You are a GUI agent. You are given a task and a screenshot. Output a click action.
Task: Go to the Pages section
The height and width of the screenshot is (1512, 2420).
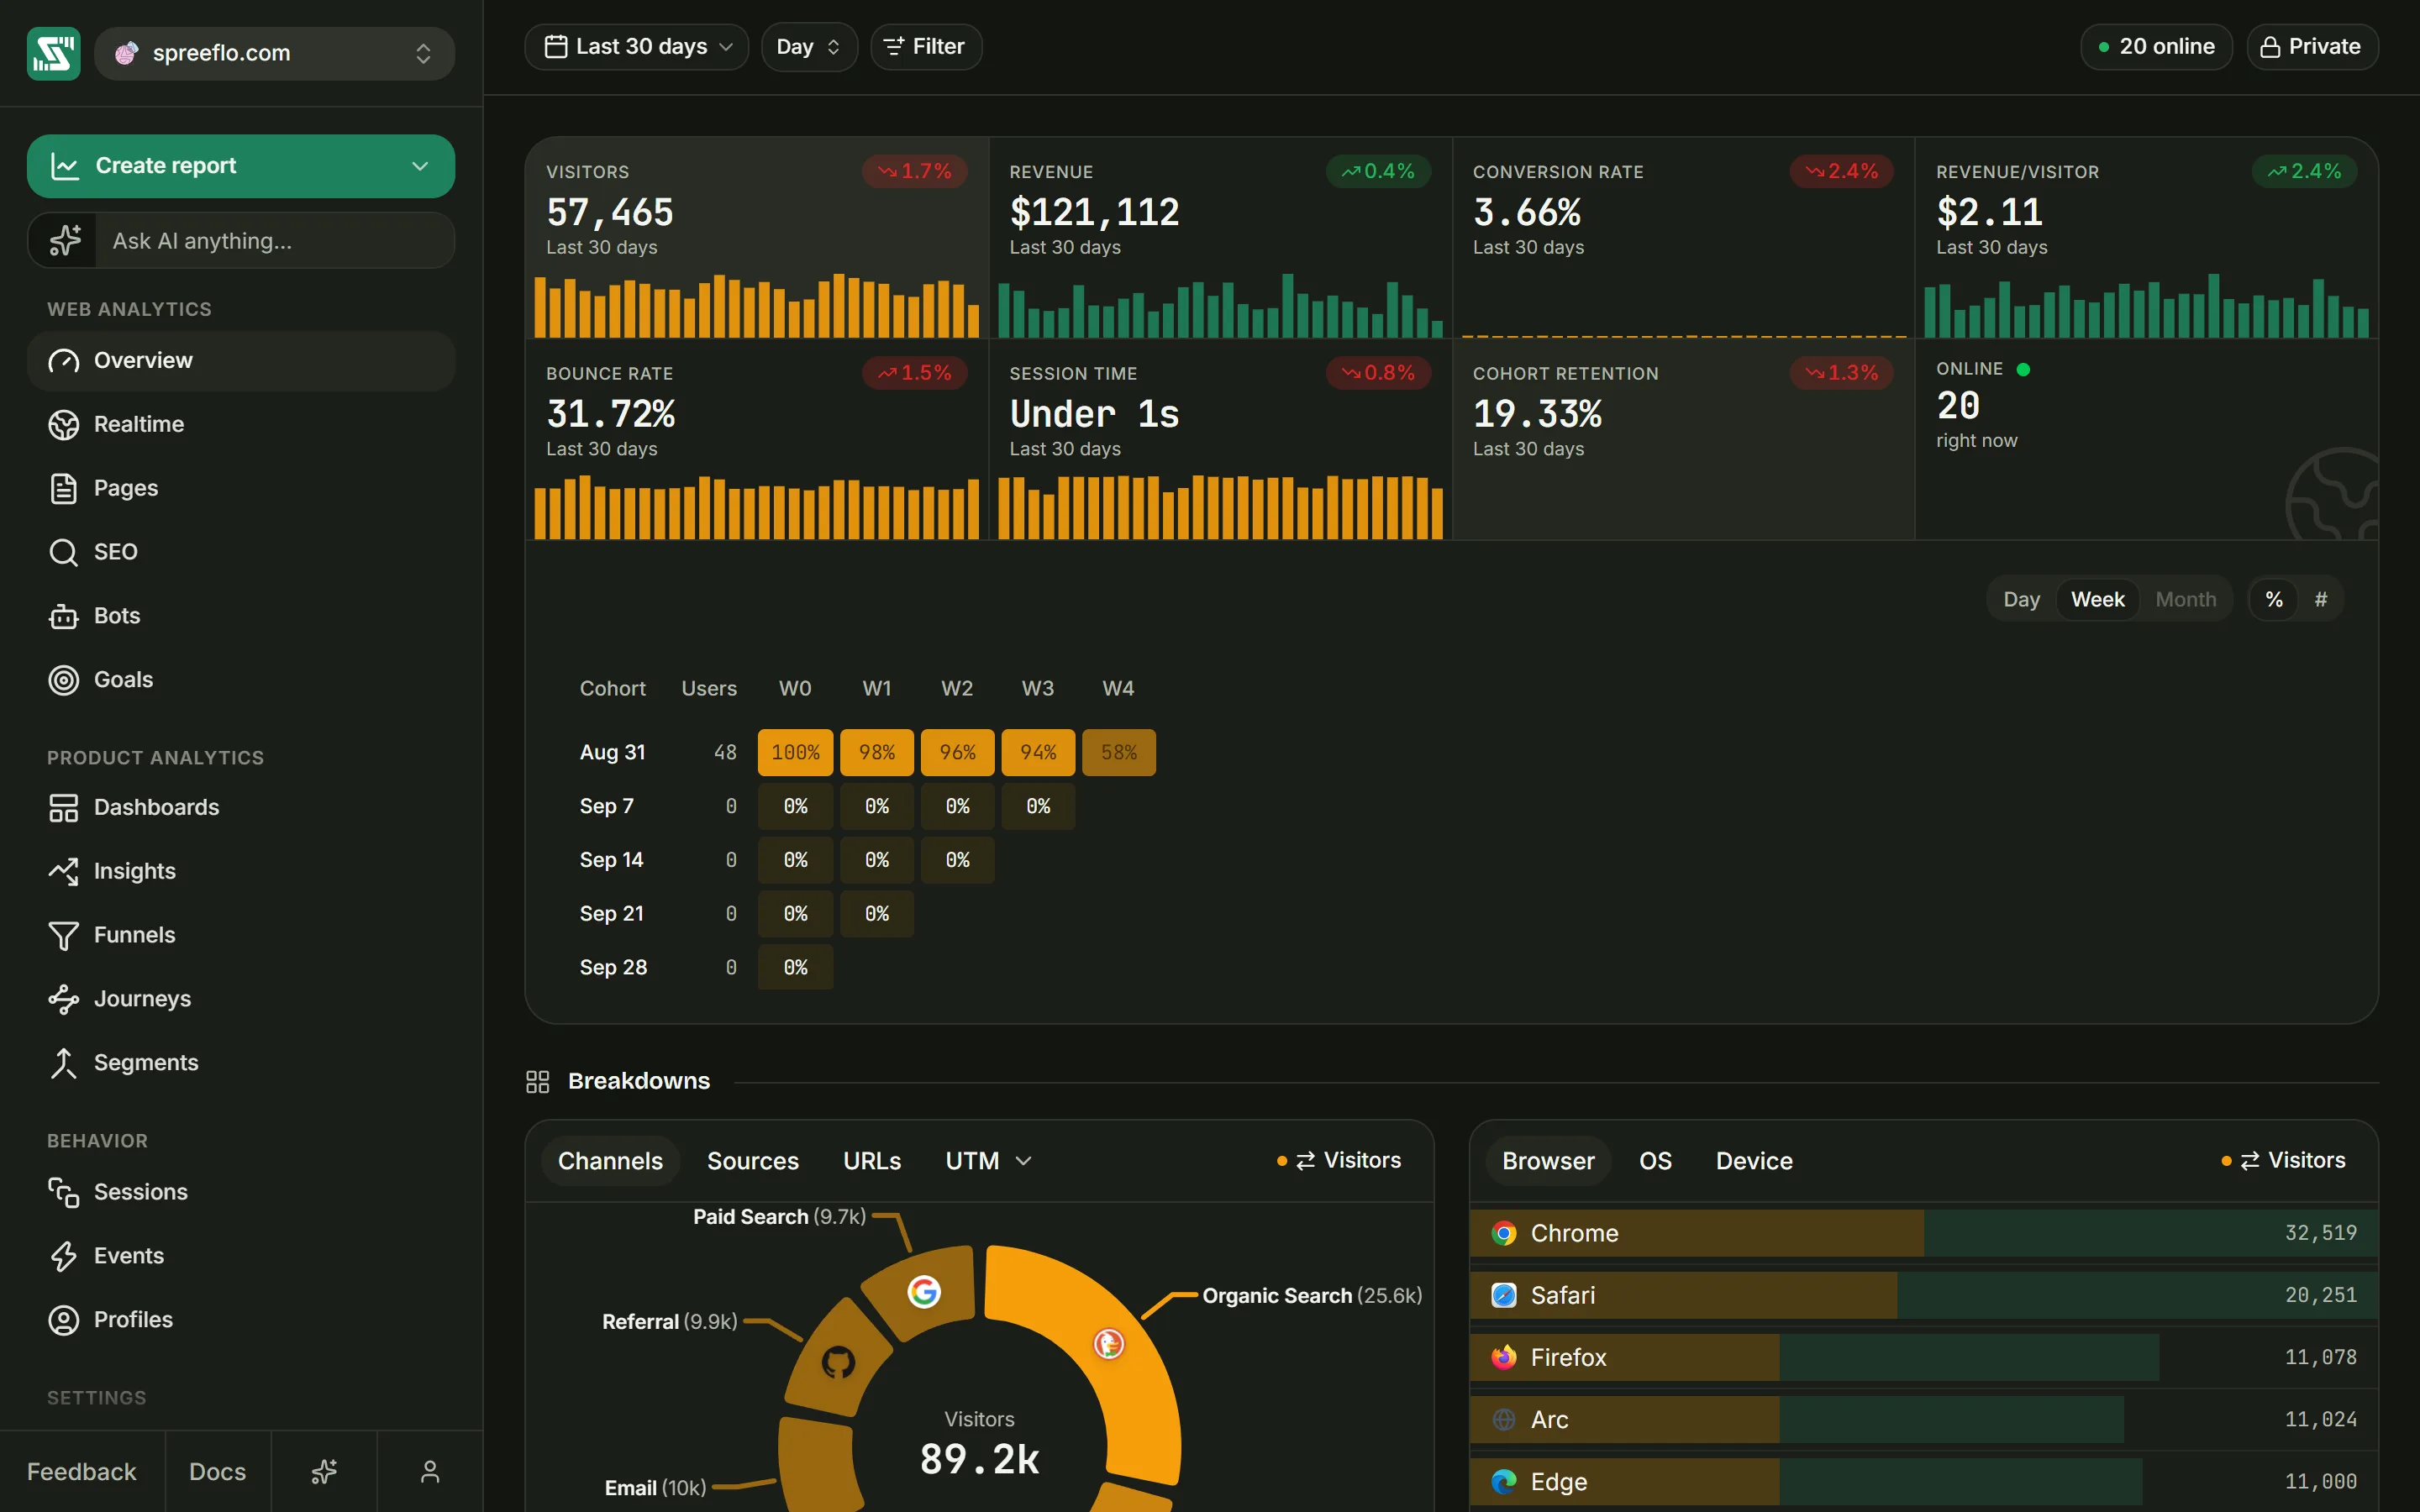[241, 488]
